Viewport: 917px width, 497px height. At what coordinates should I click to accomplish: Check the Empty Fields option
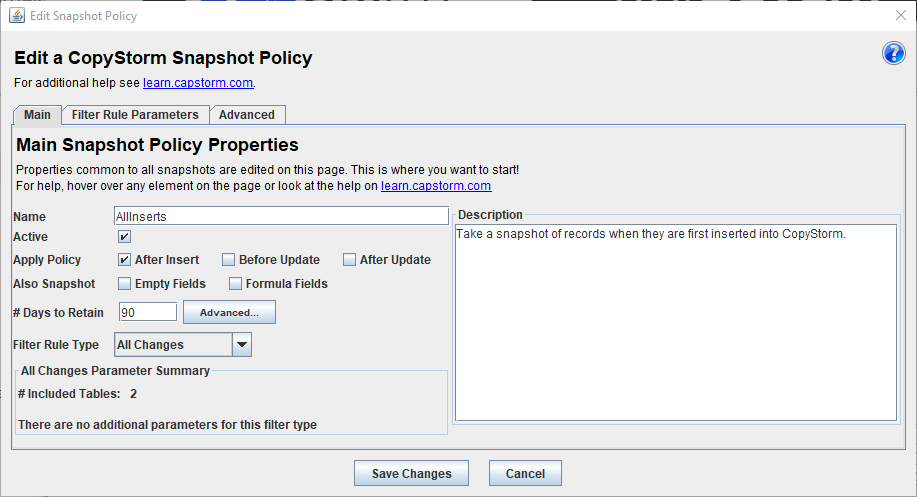(x=124, y=284)
